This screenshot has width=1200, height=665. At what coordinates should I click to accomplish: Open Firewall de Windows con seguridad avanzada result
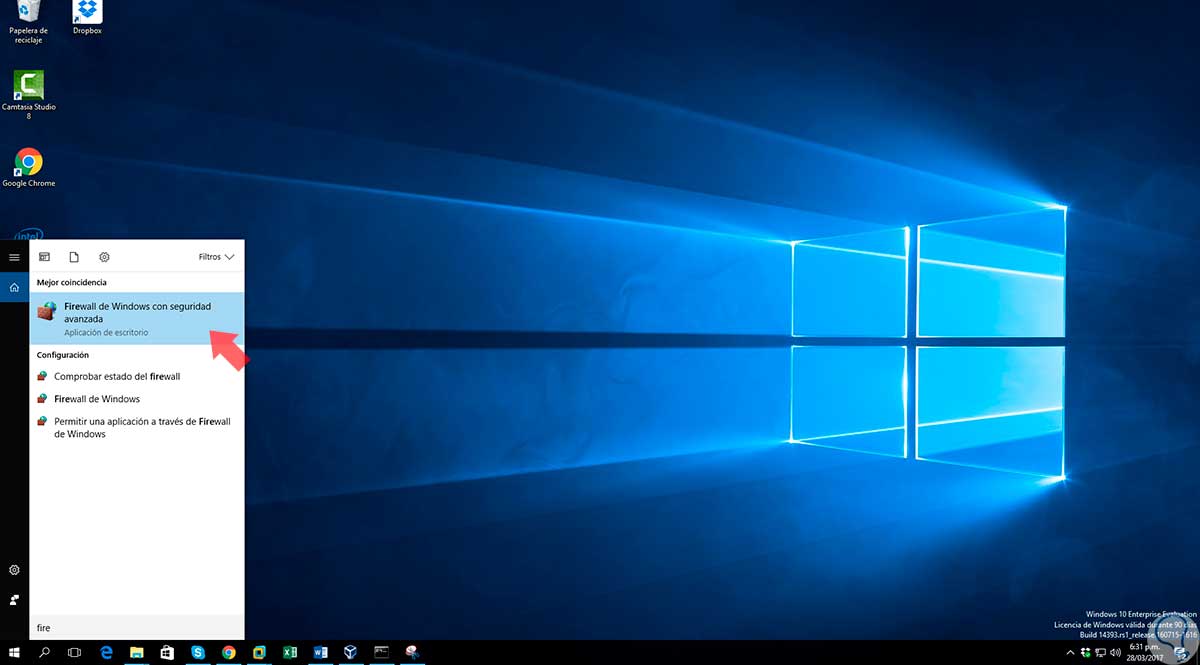tap(137, 318)
